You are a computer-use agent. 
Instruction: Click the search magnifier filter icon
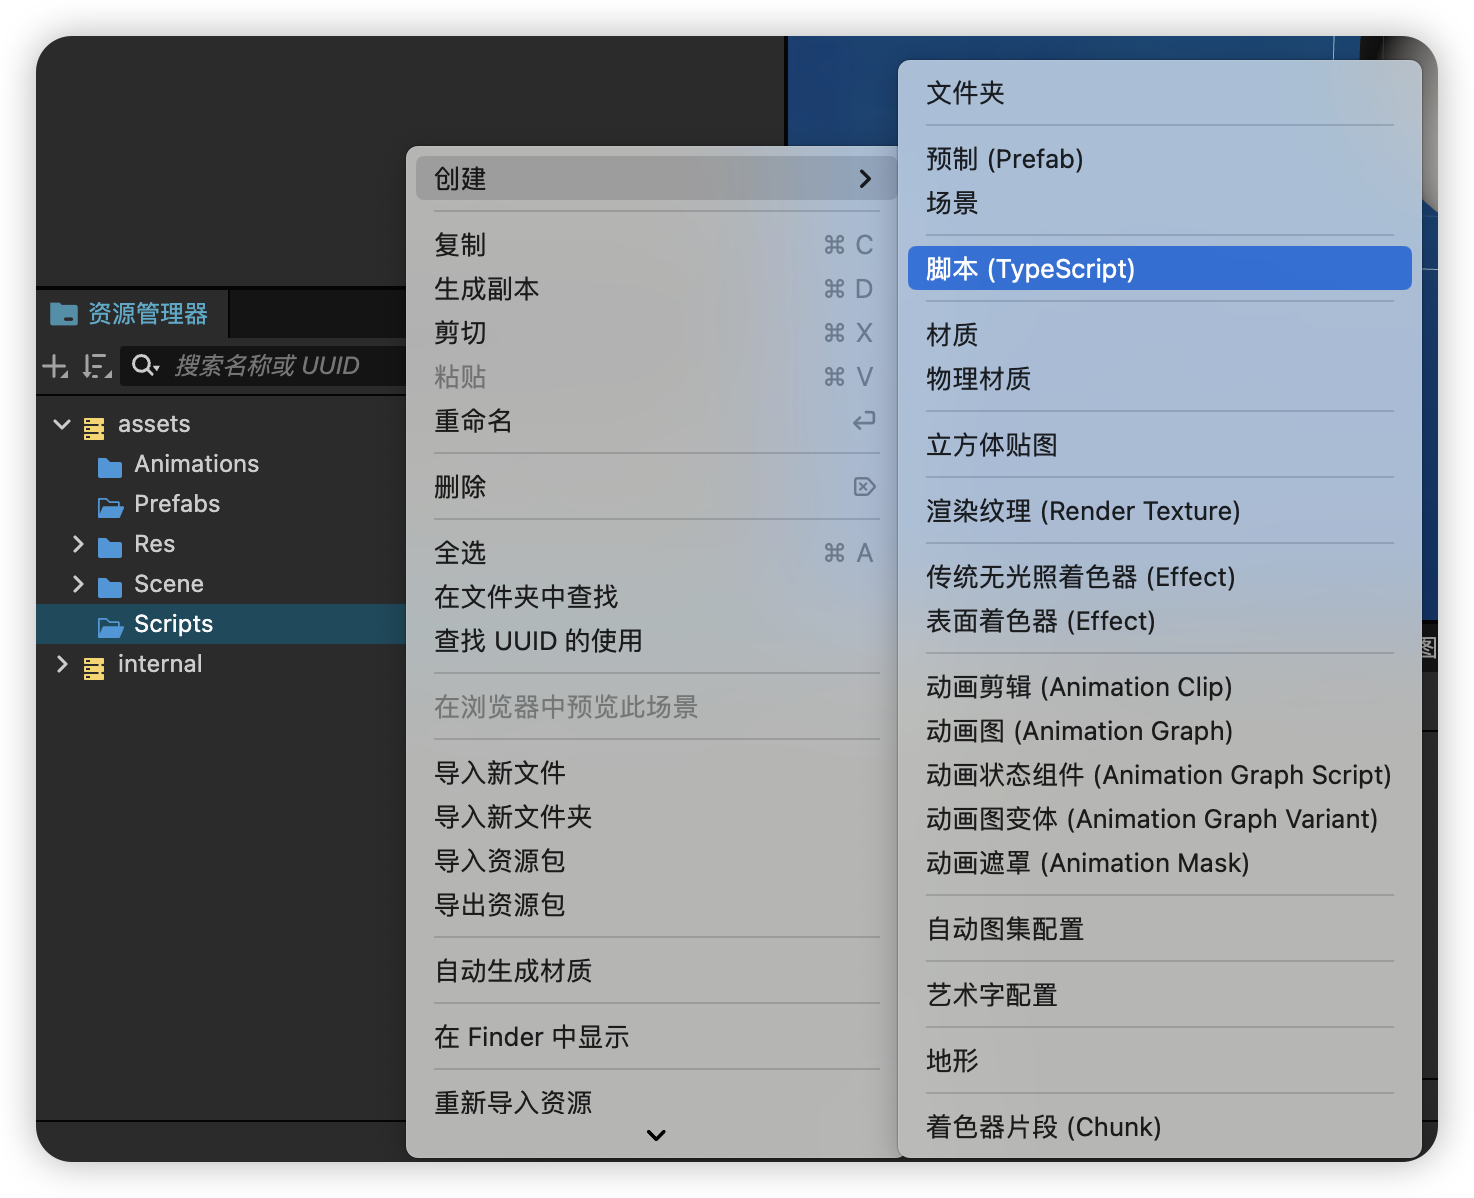[145, 366]
